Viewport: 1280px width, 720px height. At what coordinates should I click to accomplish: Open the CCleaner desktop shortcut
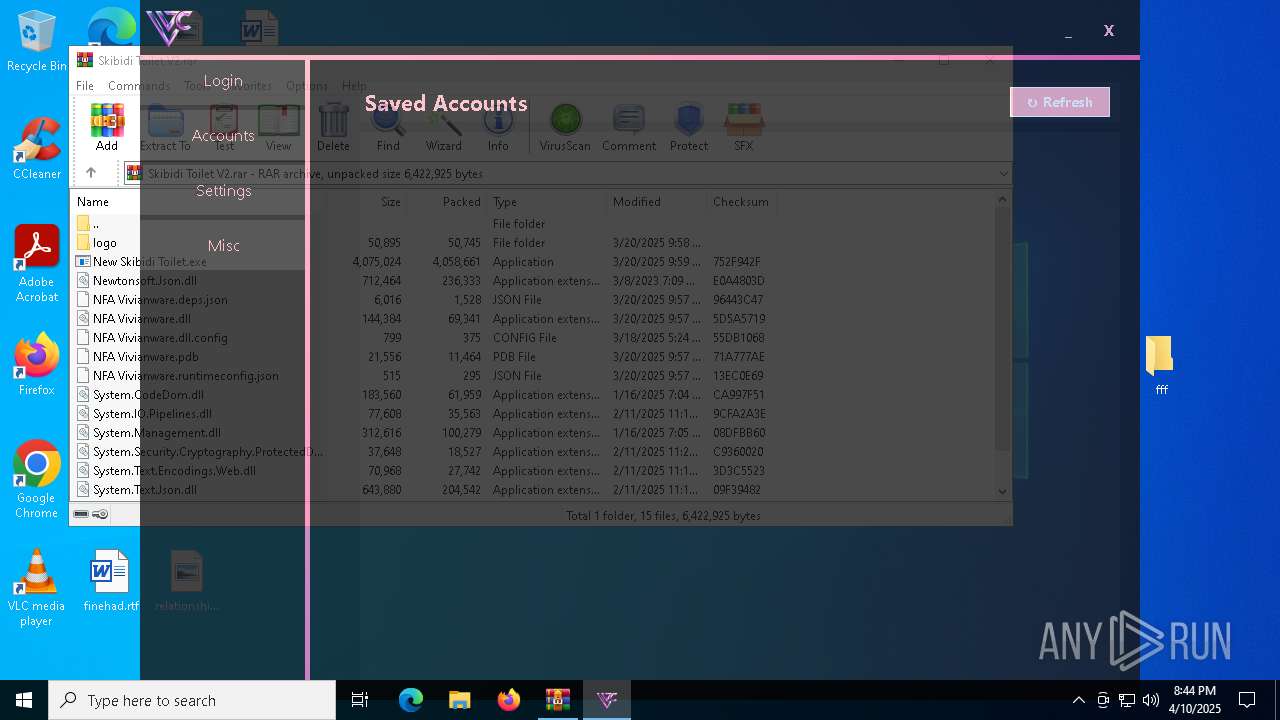[x=36, y=150]
